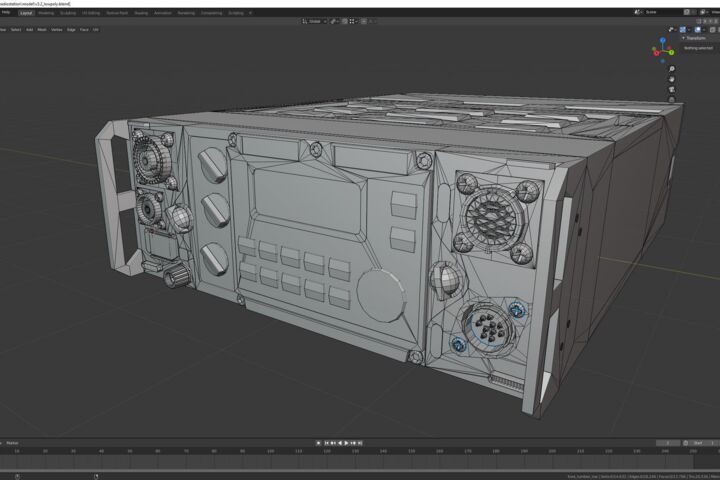Image resolution: width=720 pixels, height=480 pixels.
Task: Click the large round dial on radio model
Action: (x=382, y=296)
